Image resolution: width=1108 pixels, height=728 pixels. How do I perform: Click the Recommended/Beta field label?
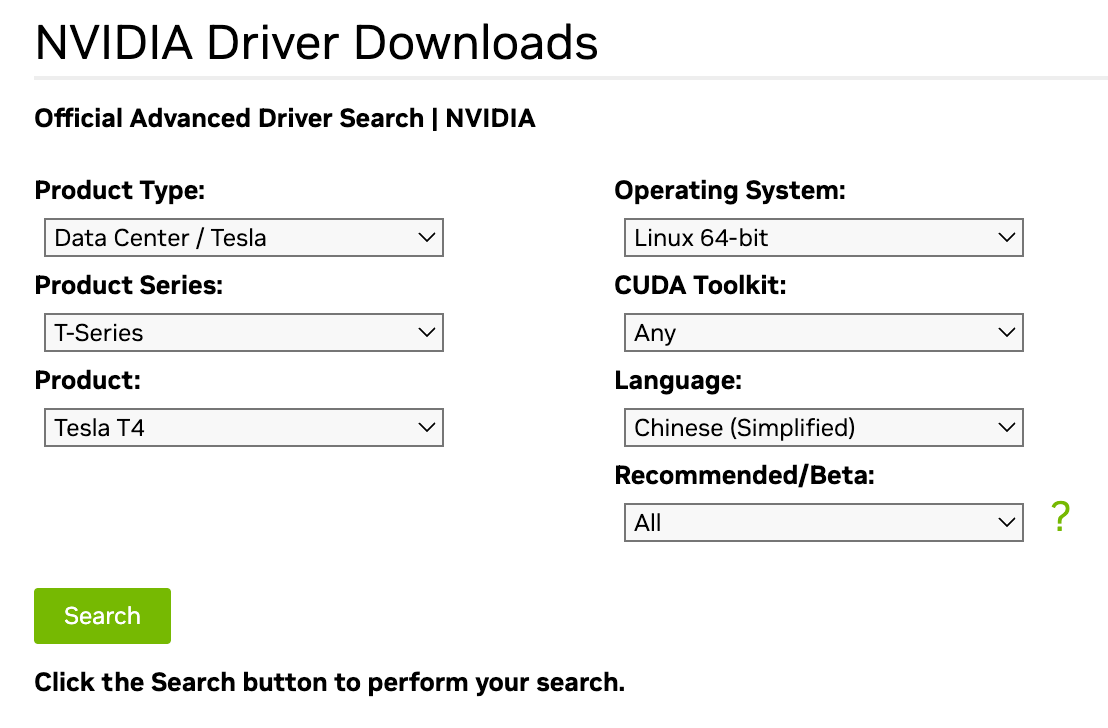[744, 476]
